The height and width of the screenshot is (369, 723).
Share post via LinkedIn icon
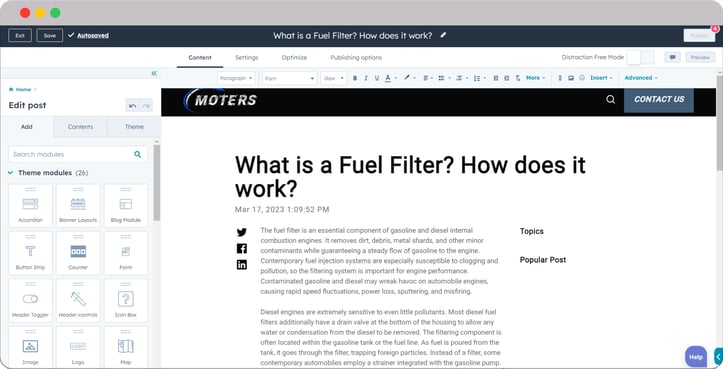(x=242, y=265)
